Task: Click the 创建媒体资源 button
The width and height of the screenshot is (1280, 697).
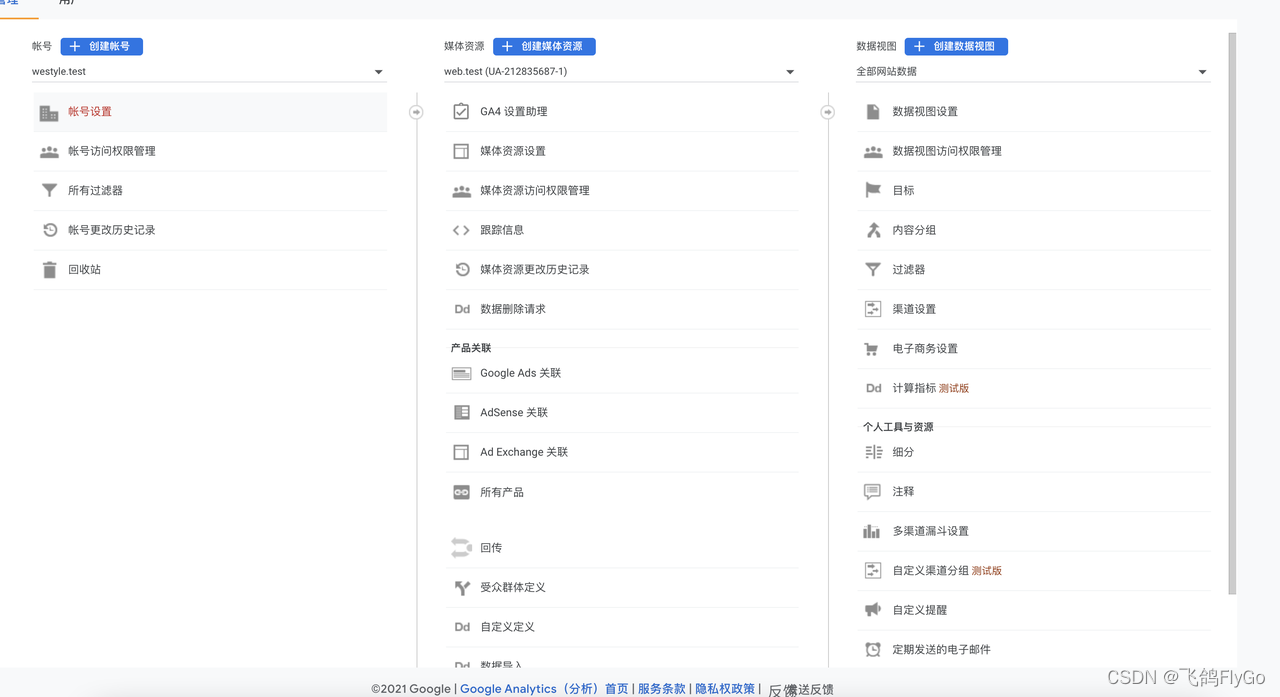Action: [544, 46]
